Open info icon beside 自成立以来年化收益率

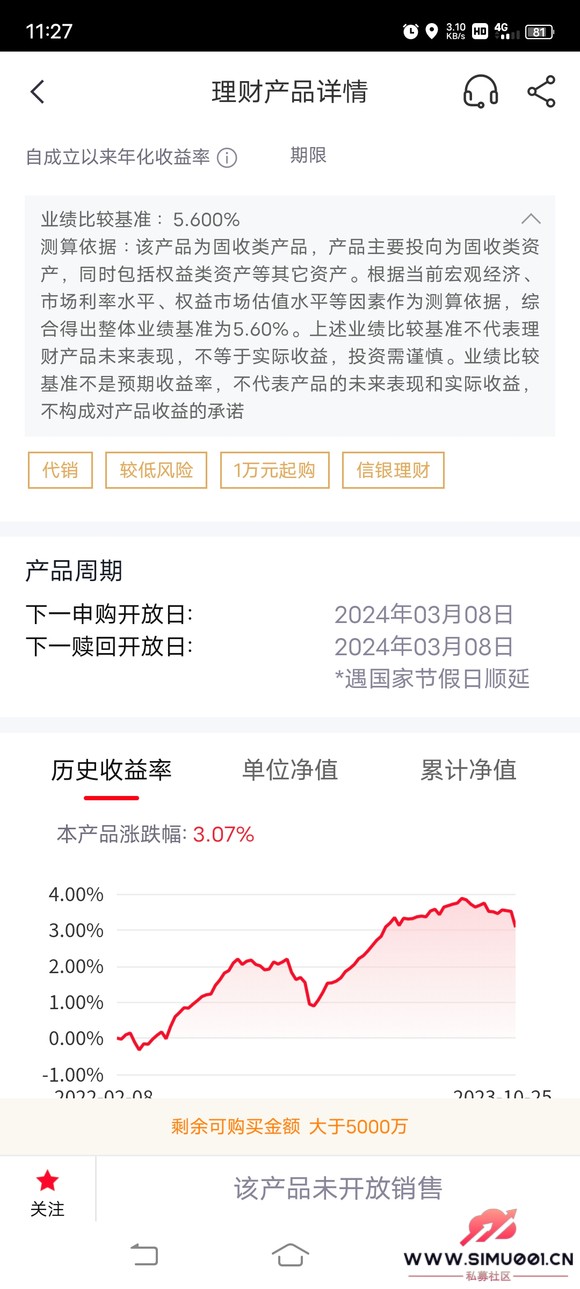point(227,158)
